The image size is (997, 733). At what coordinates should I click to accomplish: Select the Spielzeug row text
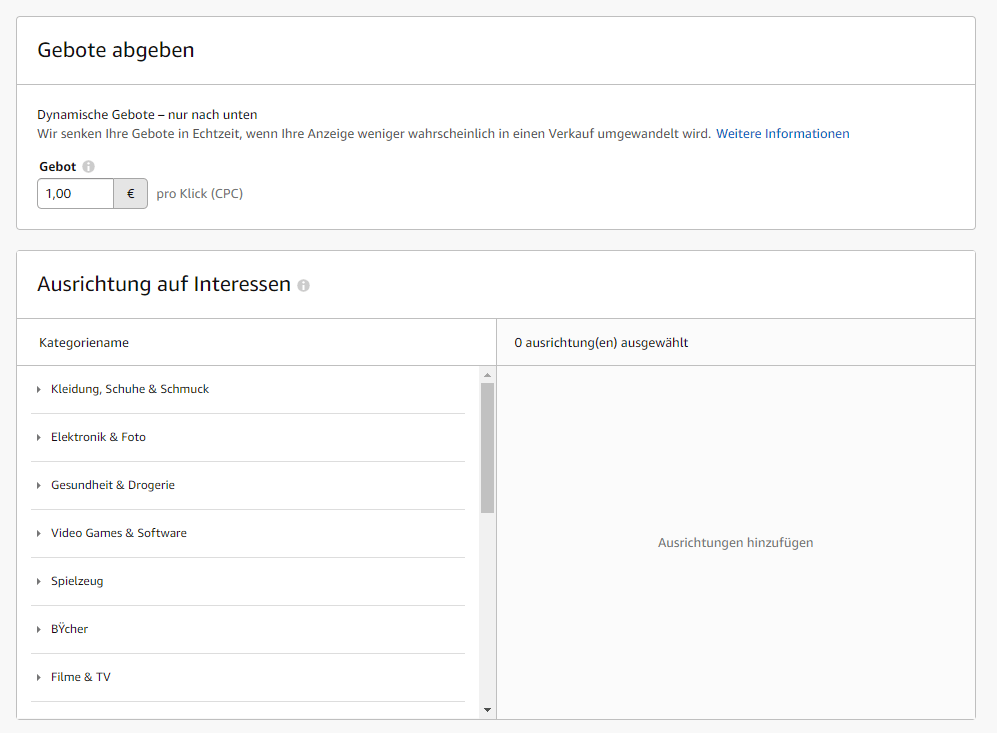(77, 581)
